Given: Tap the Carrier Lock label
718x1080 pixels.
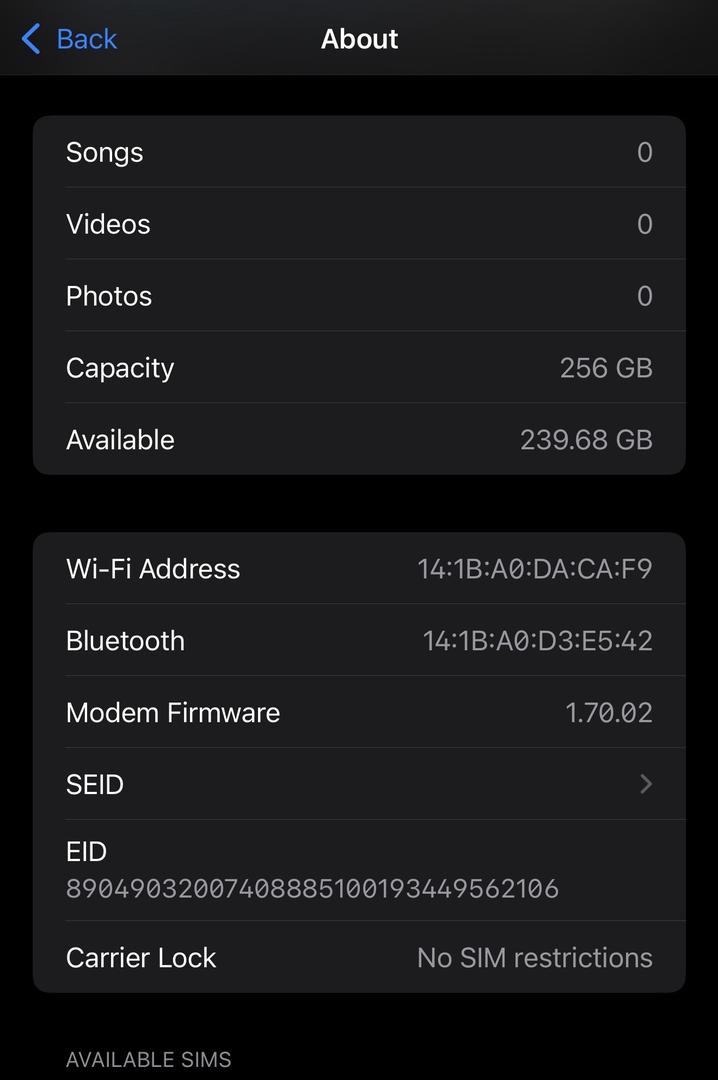Looking at the screenshot, I should (x=141, y=958).
